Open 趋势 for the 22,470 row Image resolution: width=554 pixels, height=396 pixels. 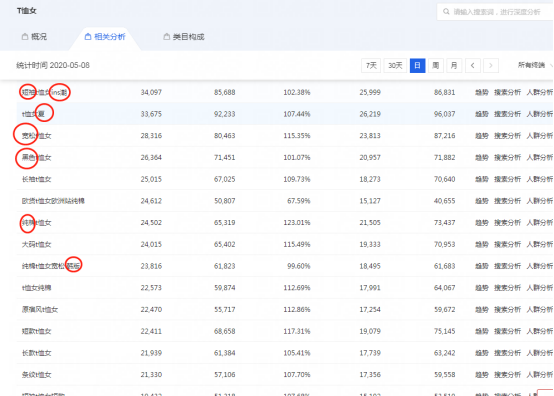(482, 309)
